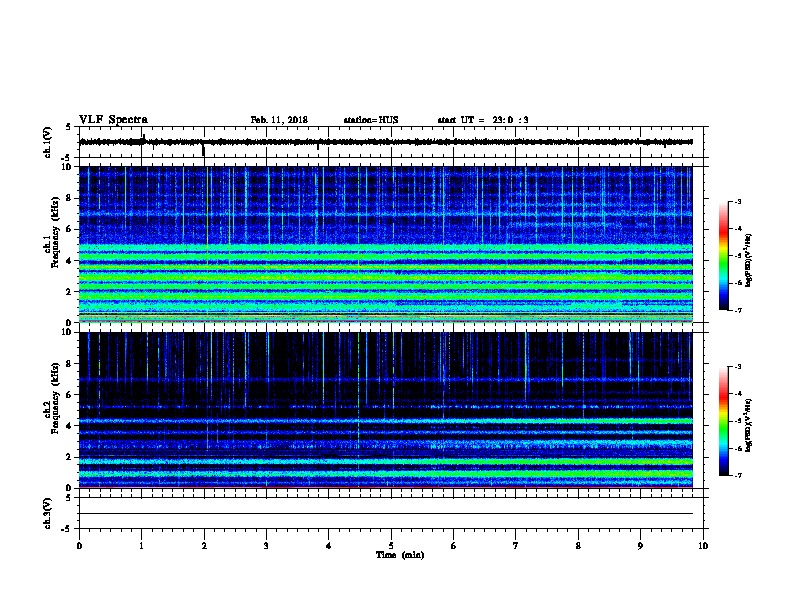This screenshot has height=612, width=792.
Task: Click the -3 tick on the upper colorbar
Action: click(x=737, y=201)
